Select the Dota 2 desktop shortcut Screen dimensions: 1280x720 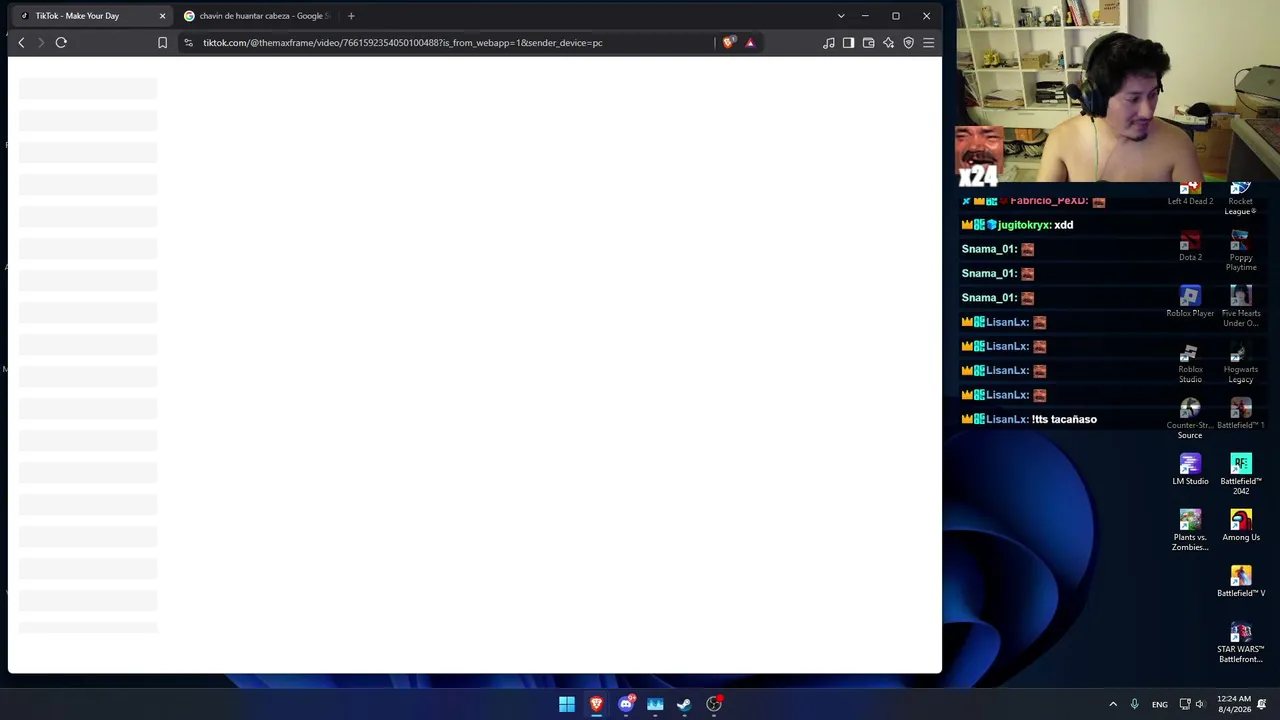point(1190,246)
